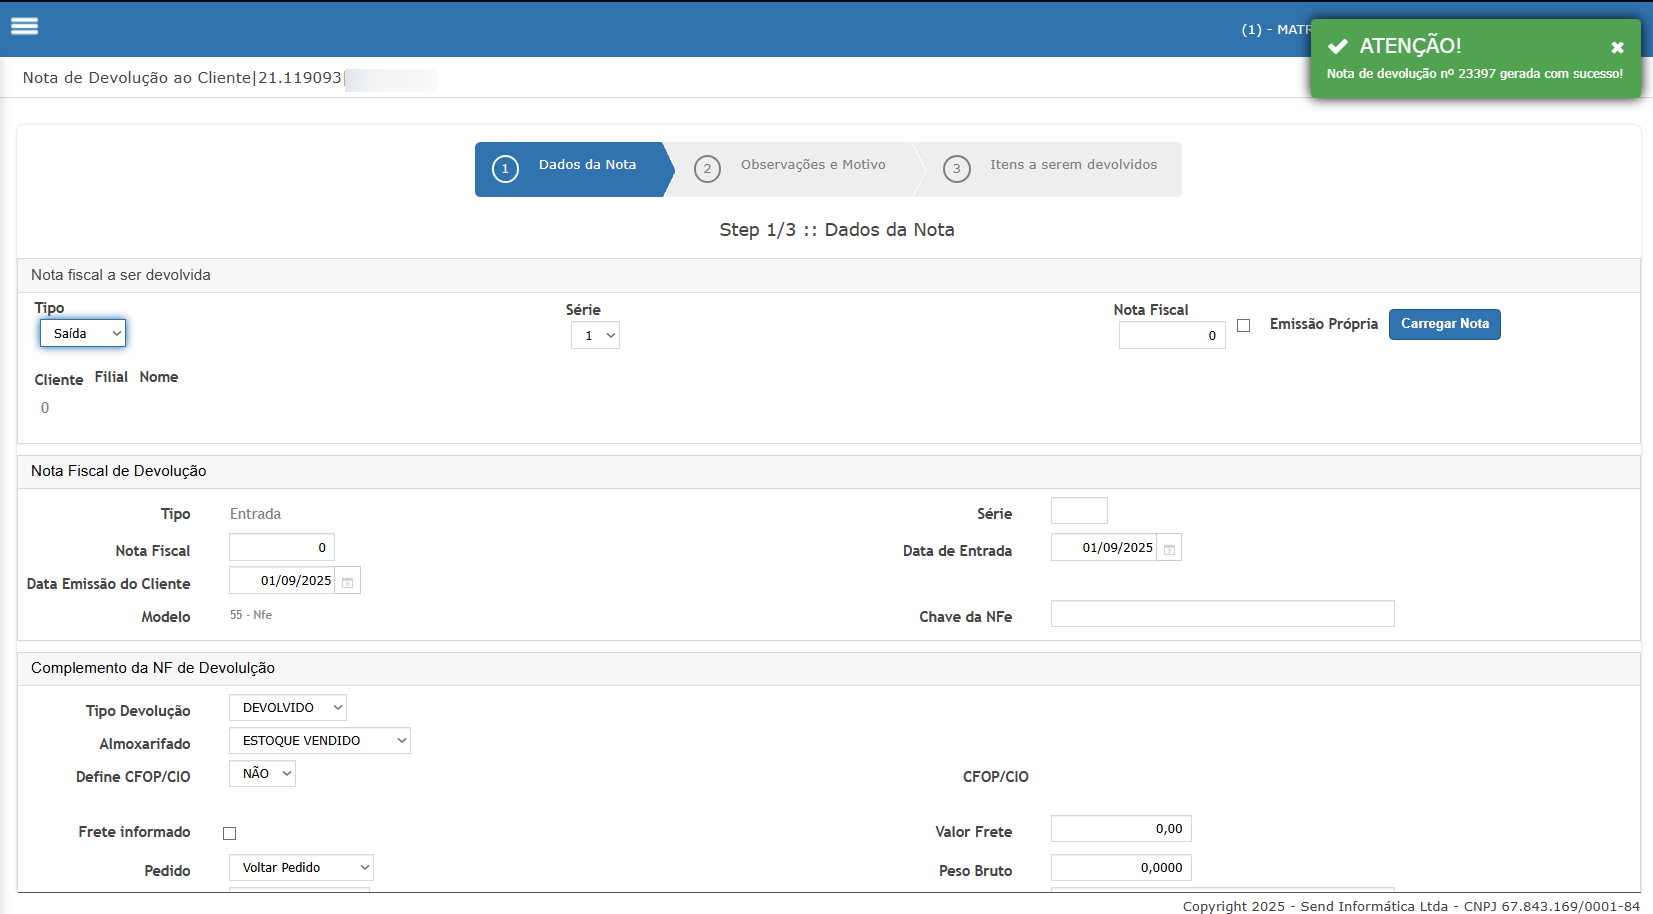The width and height of the screenshot is (1653, 914).
Task: Open the Tipo Devolução dropdown
Action: tap(288, 708)
